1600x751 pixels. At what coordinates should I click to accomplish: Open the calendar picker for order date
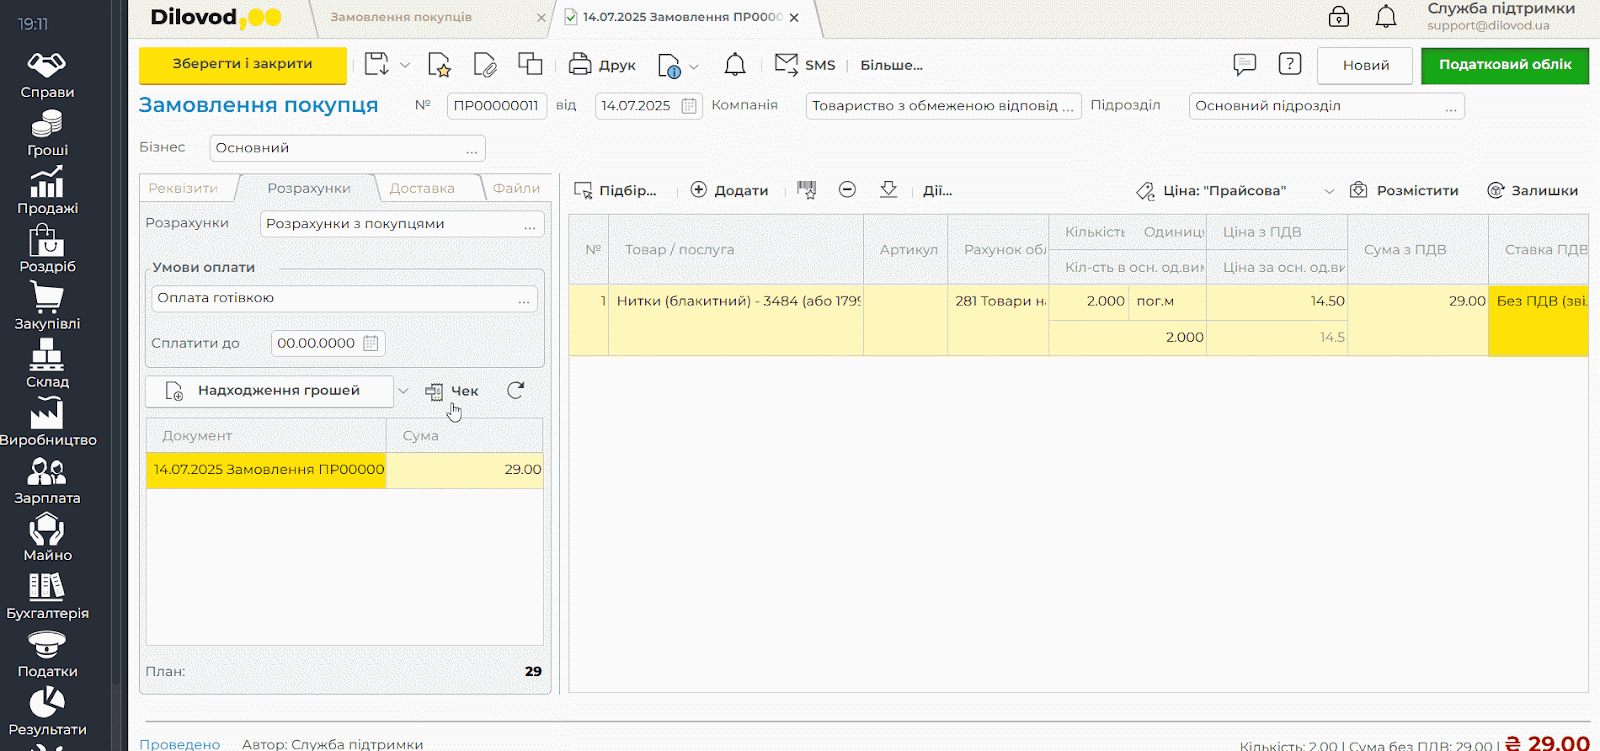pos(689,106)
